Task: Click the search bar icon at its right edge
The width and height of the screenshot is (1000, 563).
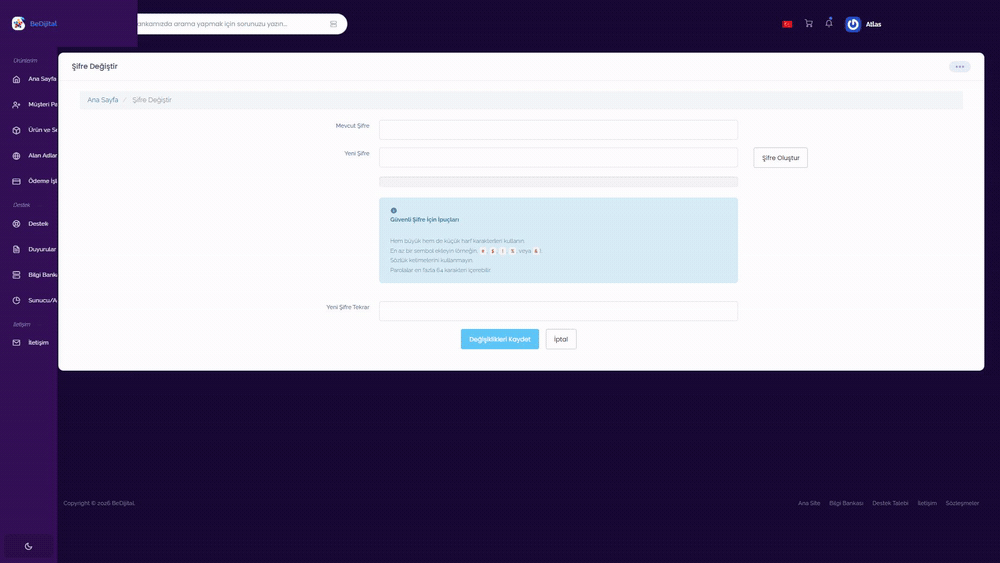Action: click(334, 24)
